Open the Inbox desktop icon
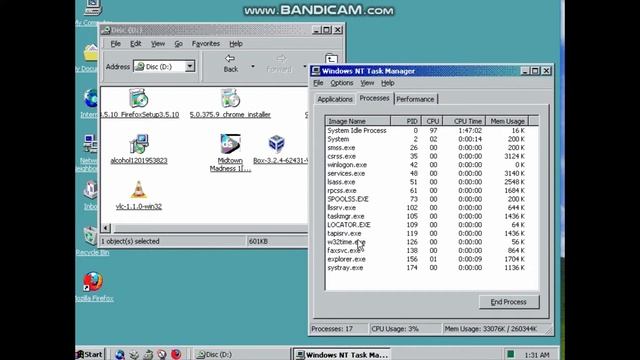The width and height of the screenshot is (640, 360). coord(91,190)
